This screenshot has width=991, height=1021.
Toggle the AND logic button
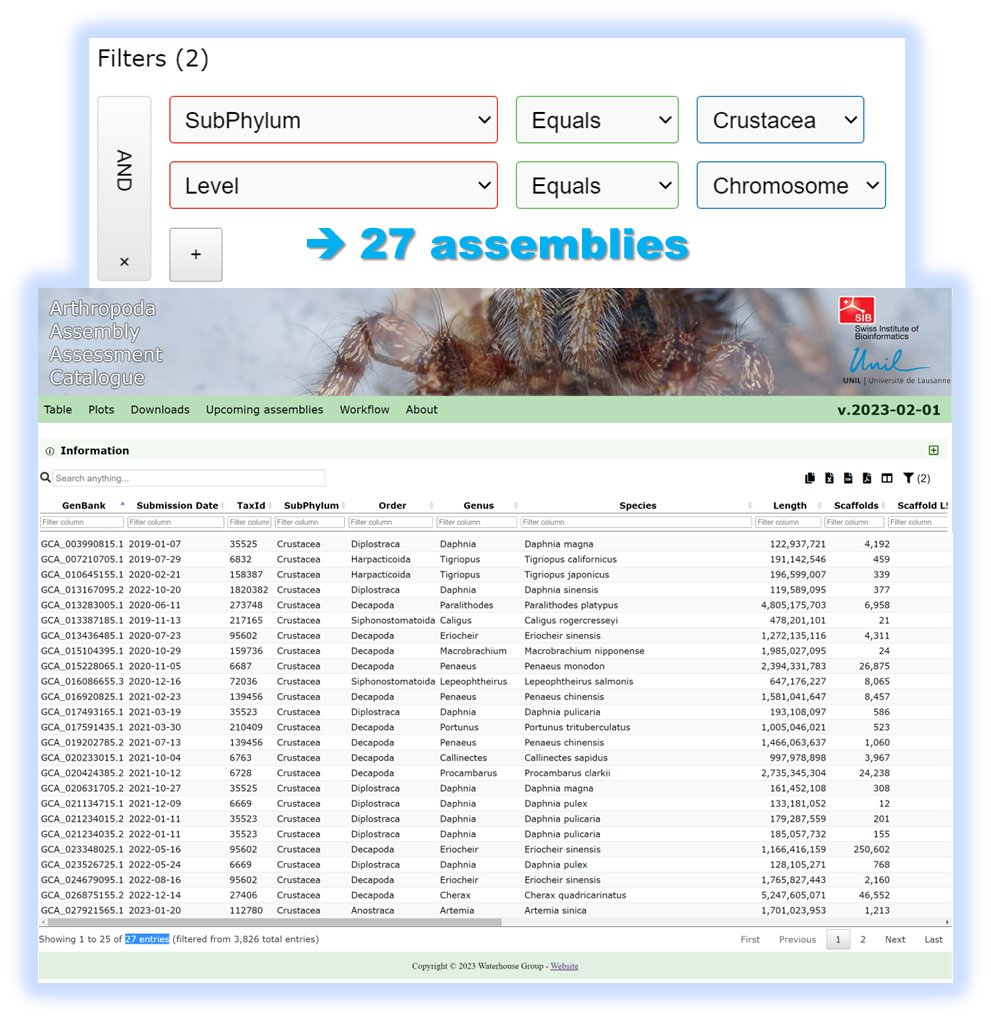(124, 171)
